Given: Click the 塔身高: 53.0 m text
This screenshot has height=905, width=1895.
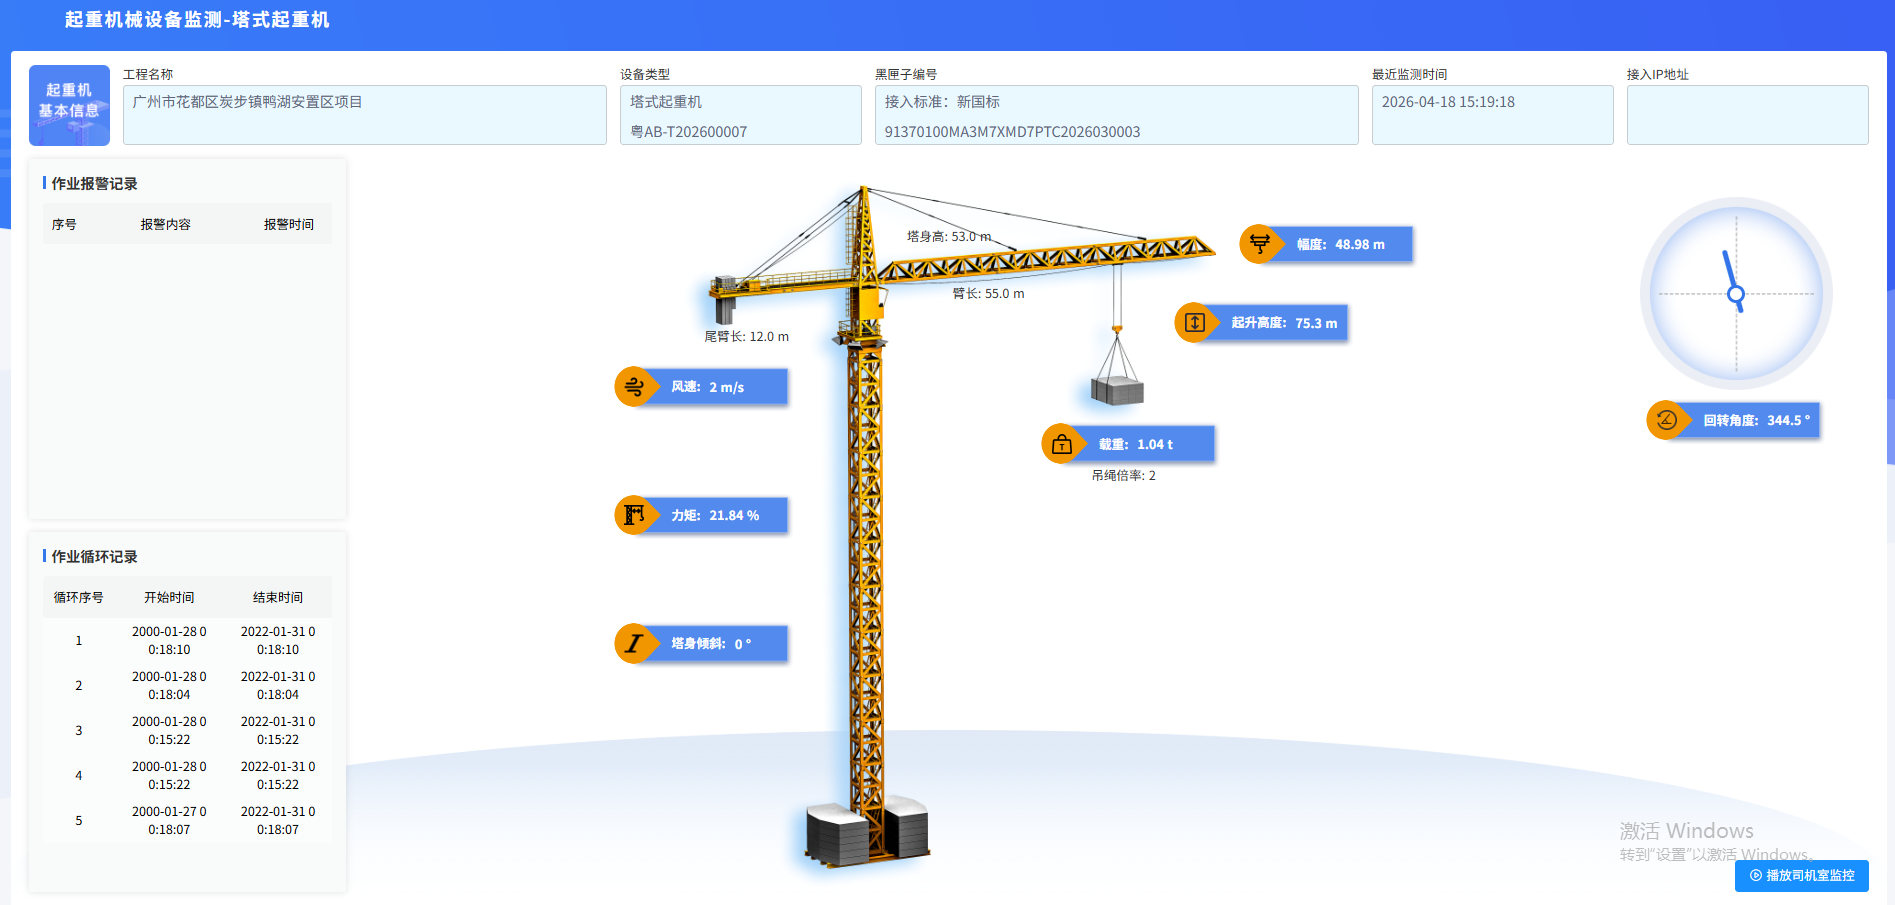Looking at the screenshot, I should click(x=949, y=236).
